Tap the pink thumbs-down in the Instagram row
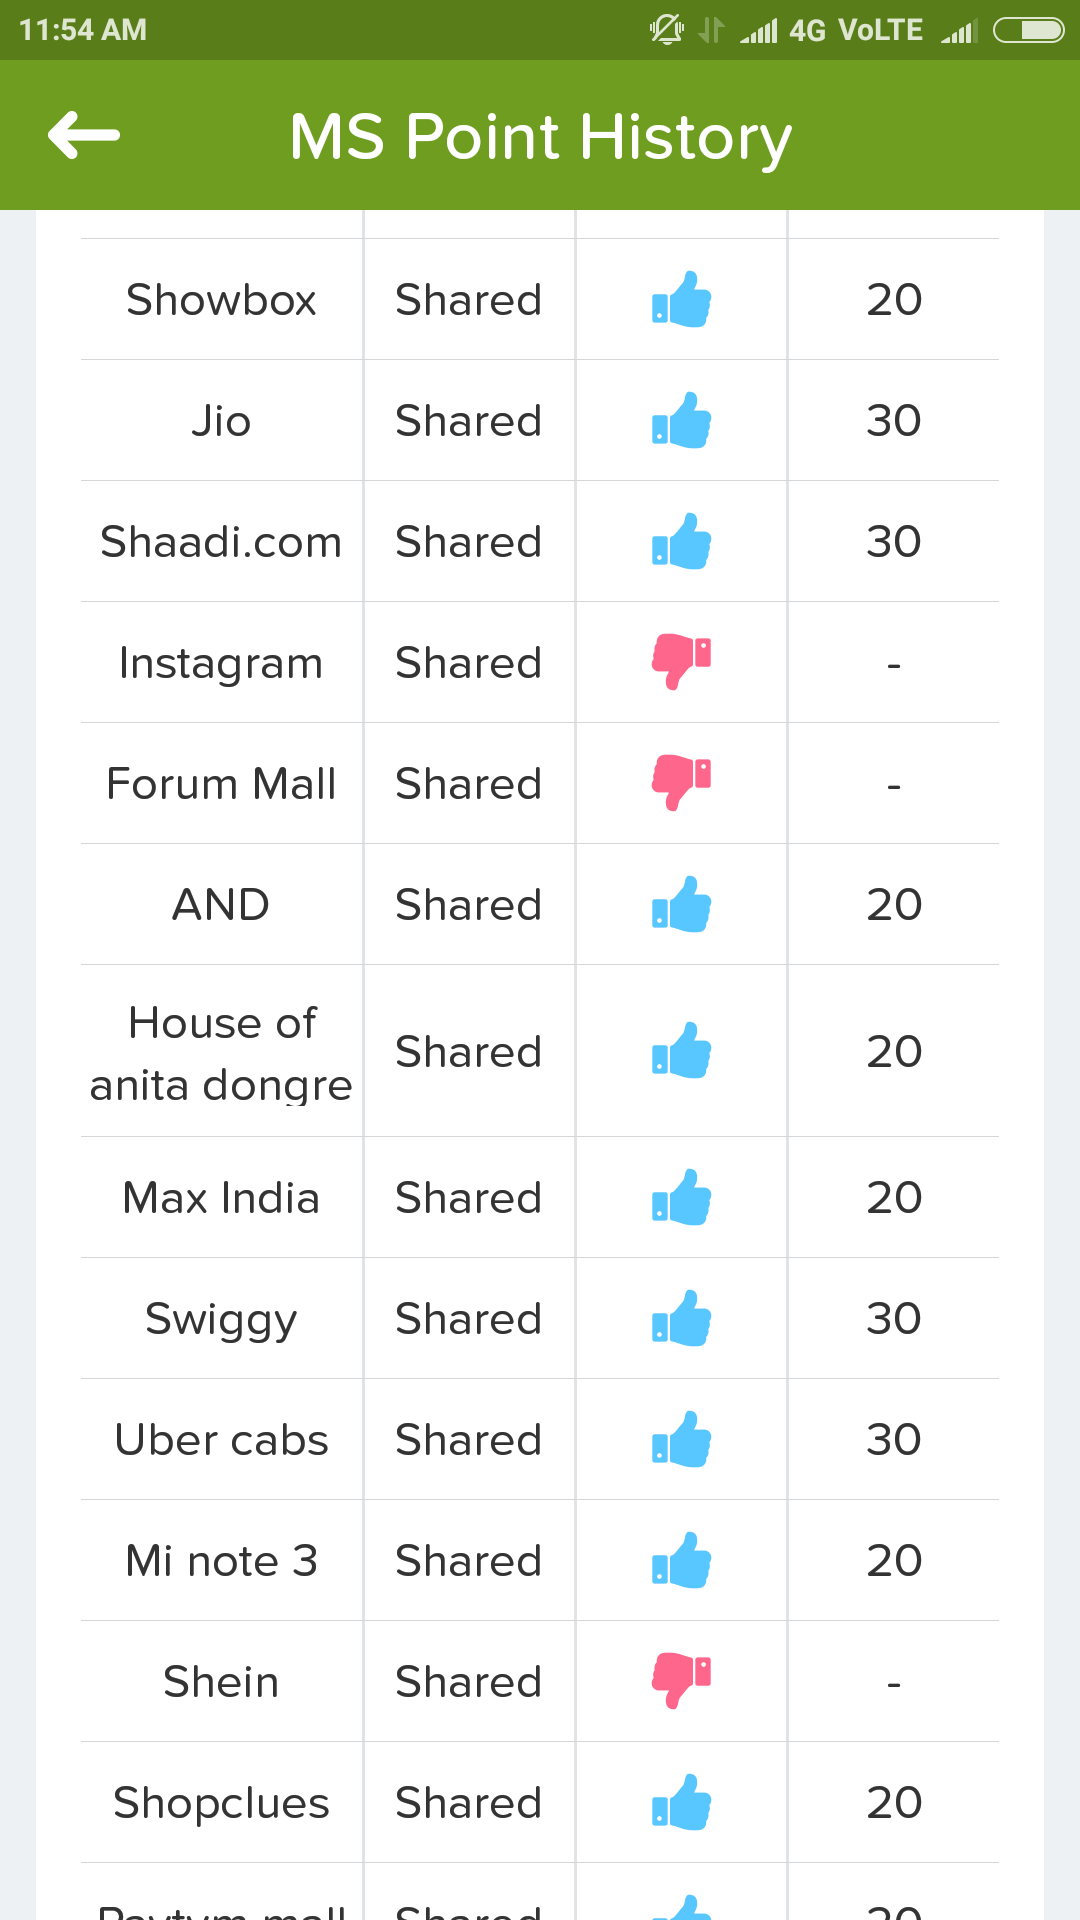Screen dimensions: 1080x1920 [681, 662]
